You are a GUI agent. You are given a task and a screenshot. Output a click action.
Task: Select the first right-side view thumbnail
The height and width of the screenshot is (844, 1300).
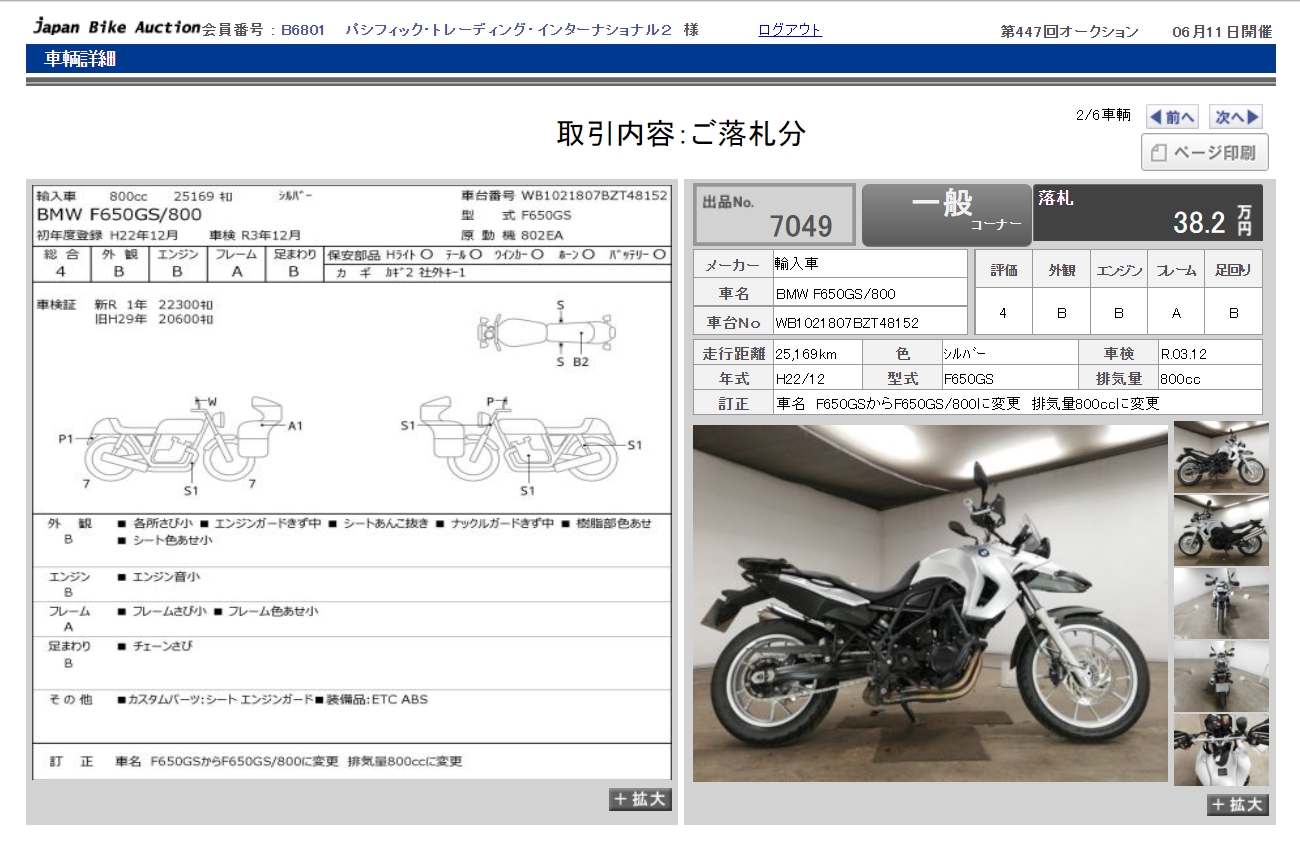click(1221, 457)
